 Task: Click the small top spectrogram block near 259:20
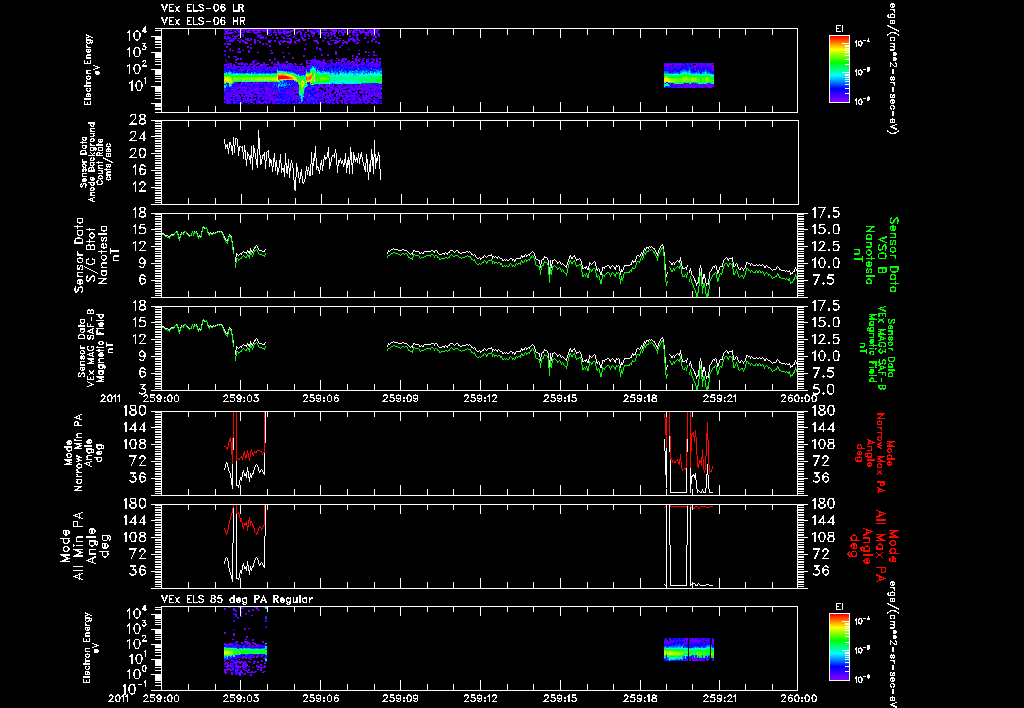click(x=689, y=75)
